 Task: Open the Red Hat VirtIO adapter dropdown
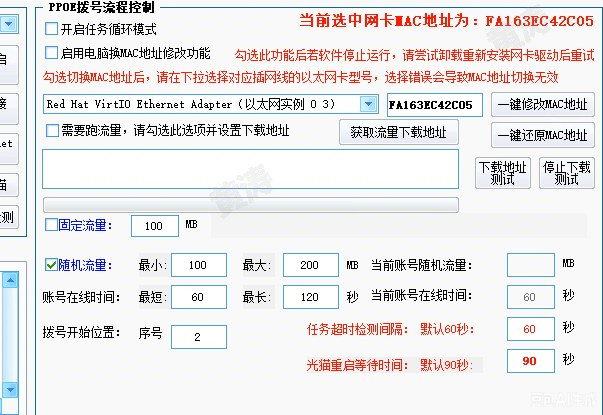368,104
